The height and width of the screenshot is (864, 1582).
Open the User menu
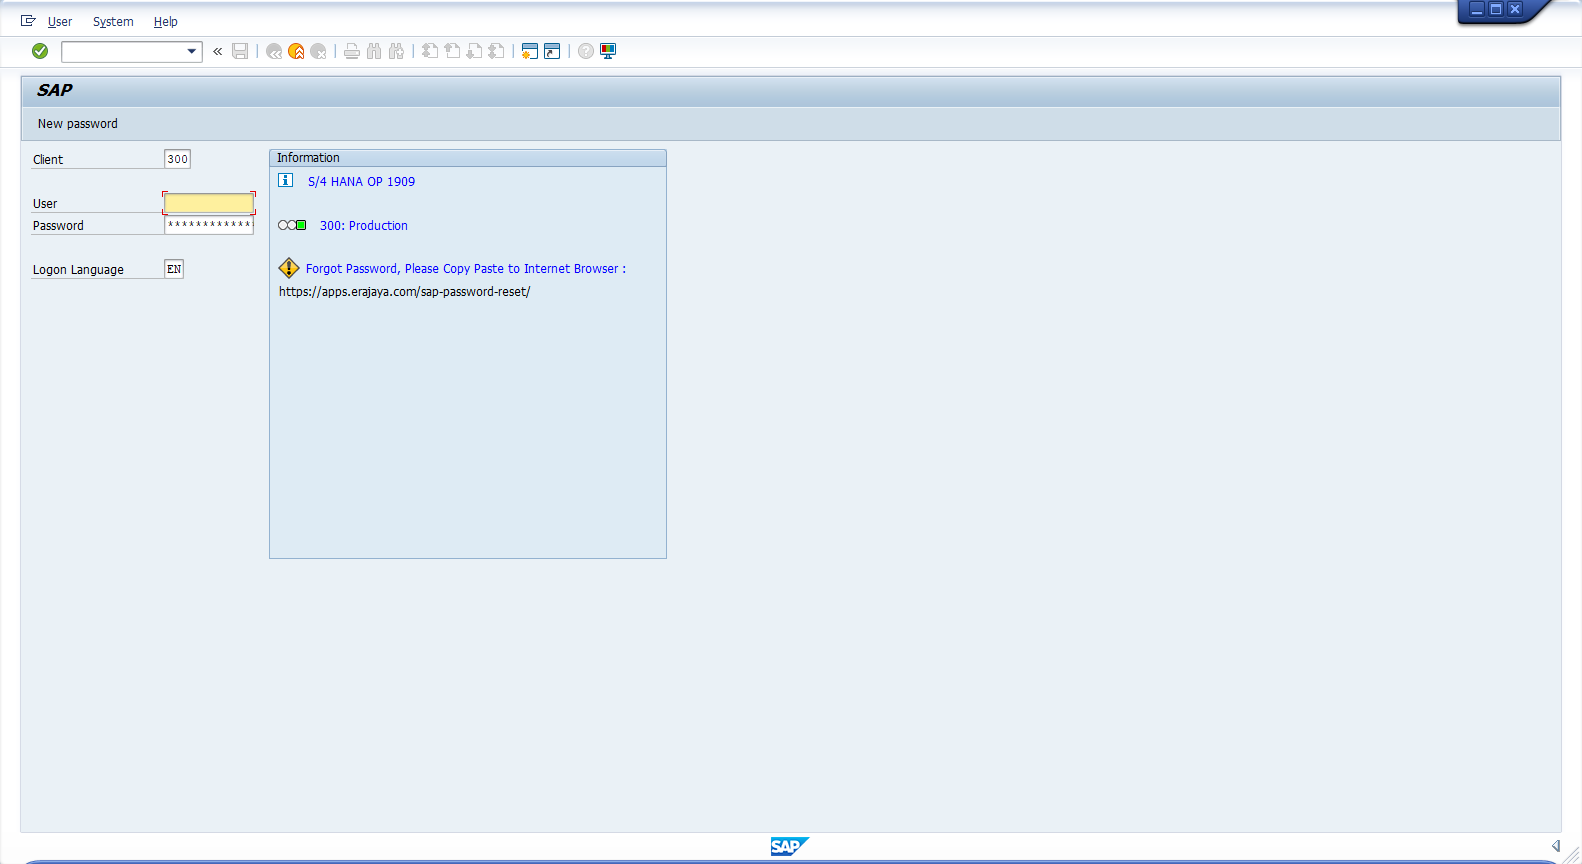(60, 22)
